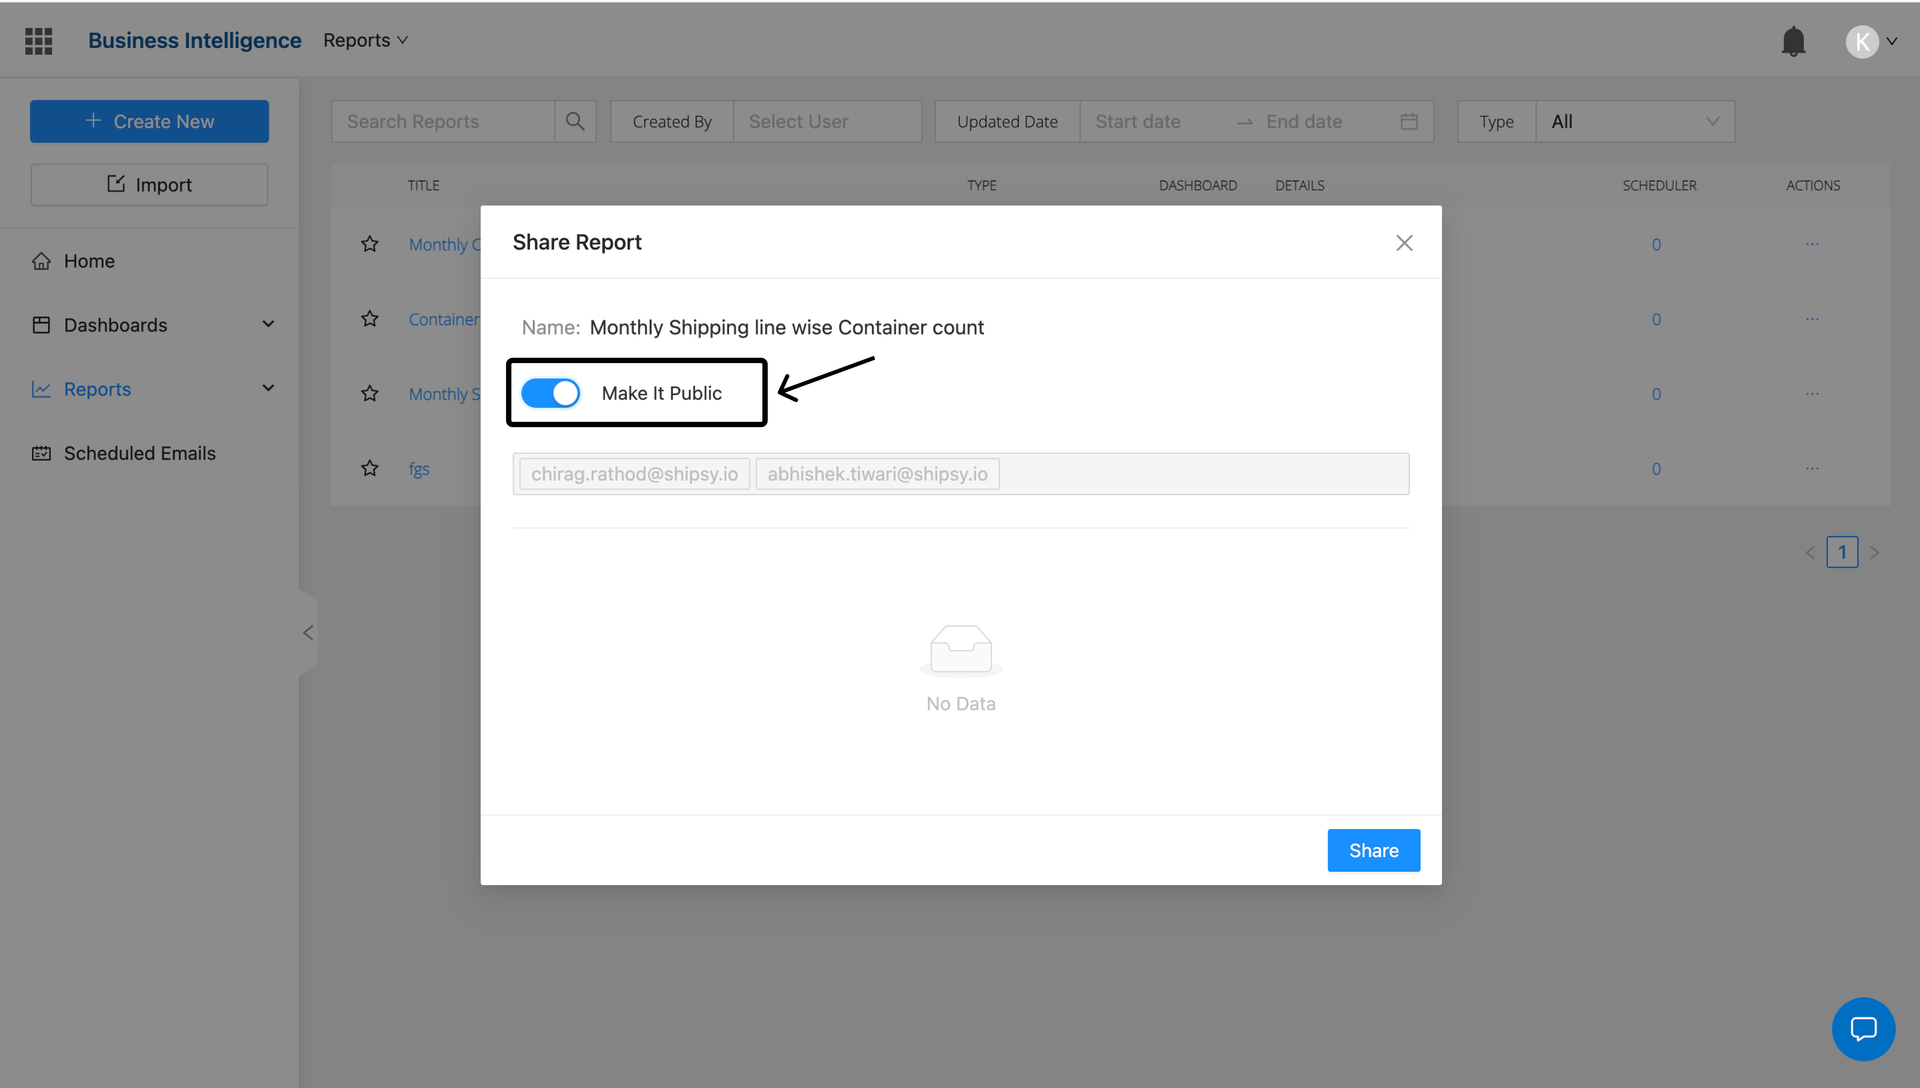1920x1088 pixels.
Task: Open the apps grid launcher icon
Action: pos(38,41)
